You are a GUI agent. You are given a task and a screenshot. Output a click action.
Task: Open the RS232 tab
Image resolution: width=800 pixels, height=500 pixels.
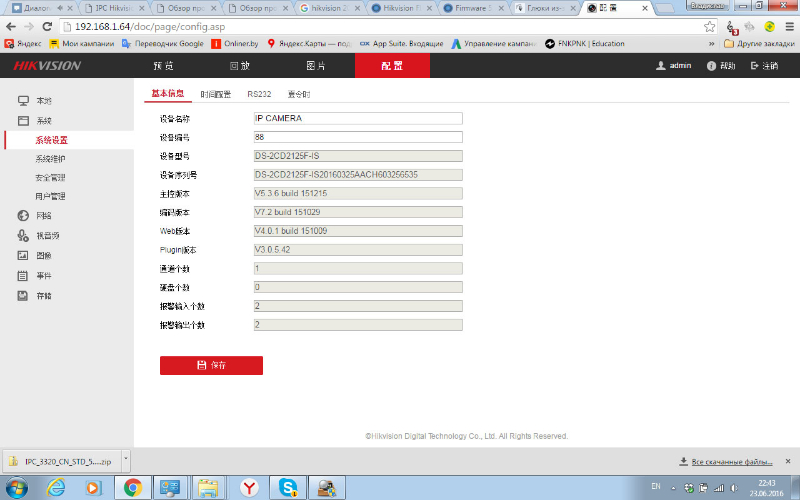coord(259,94)
